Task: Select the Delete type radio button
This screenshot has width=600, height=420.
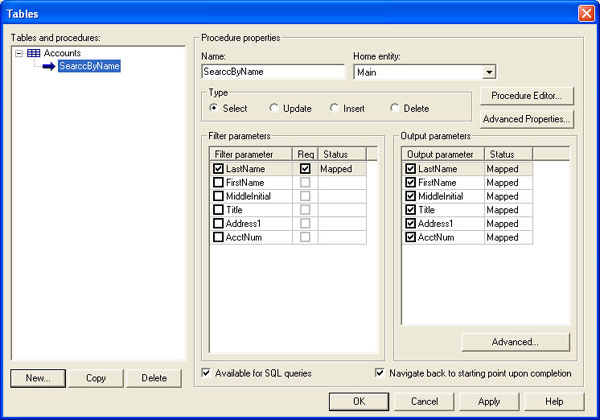Action: point(395,108)
